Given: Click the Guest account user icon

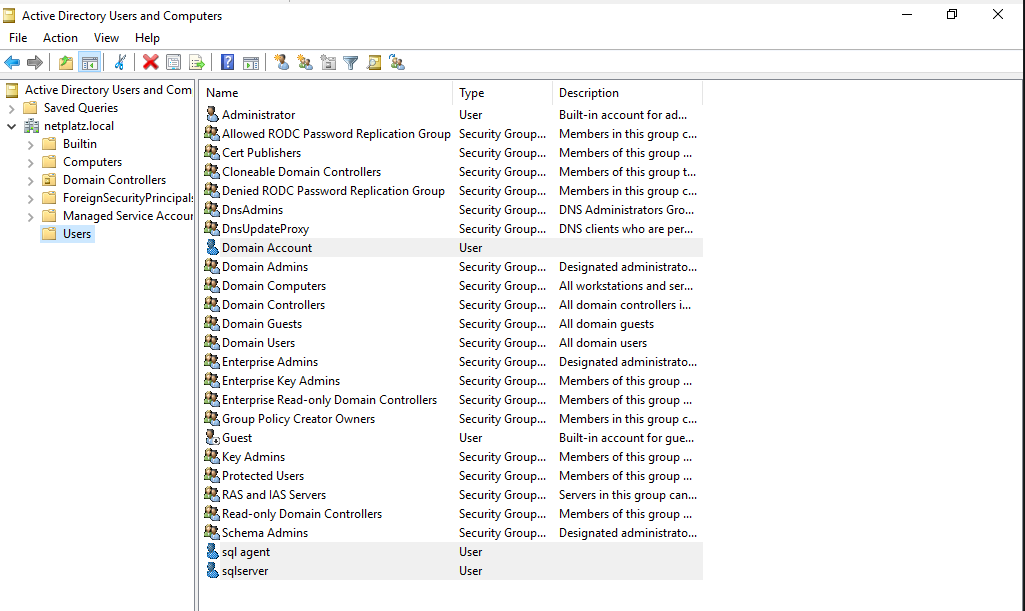Looking at the screenshot, I should (212, 438).
